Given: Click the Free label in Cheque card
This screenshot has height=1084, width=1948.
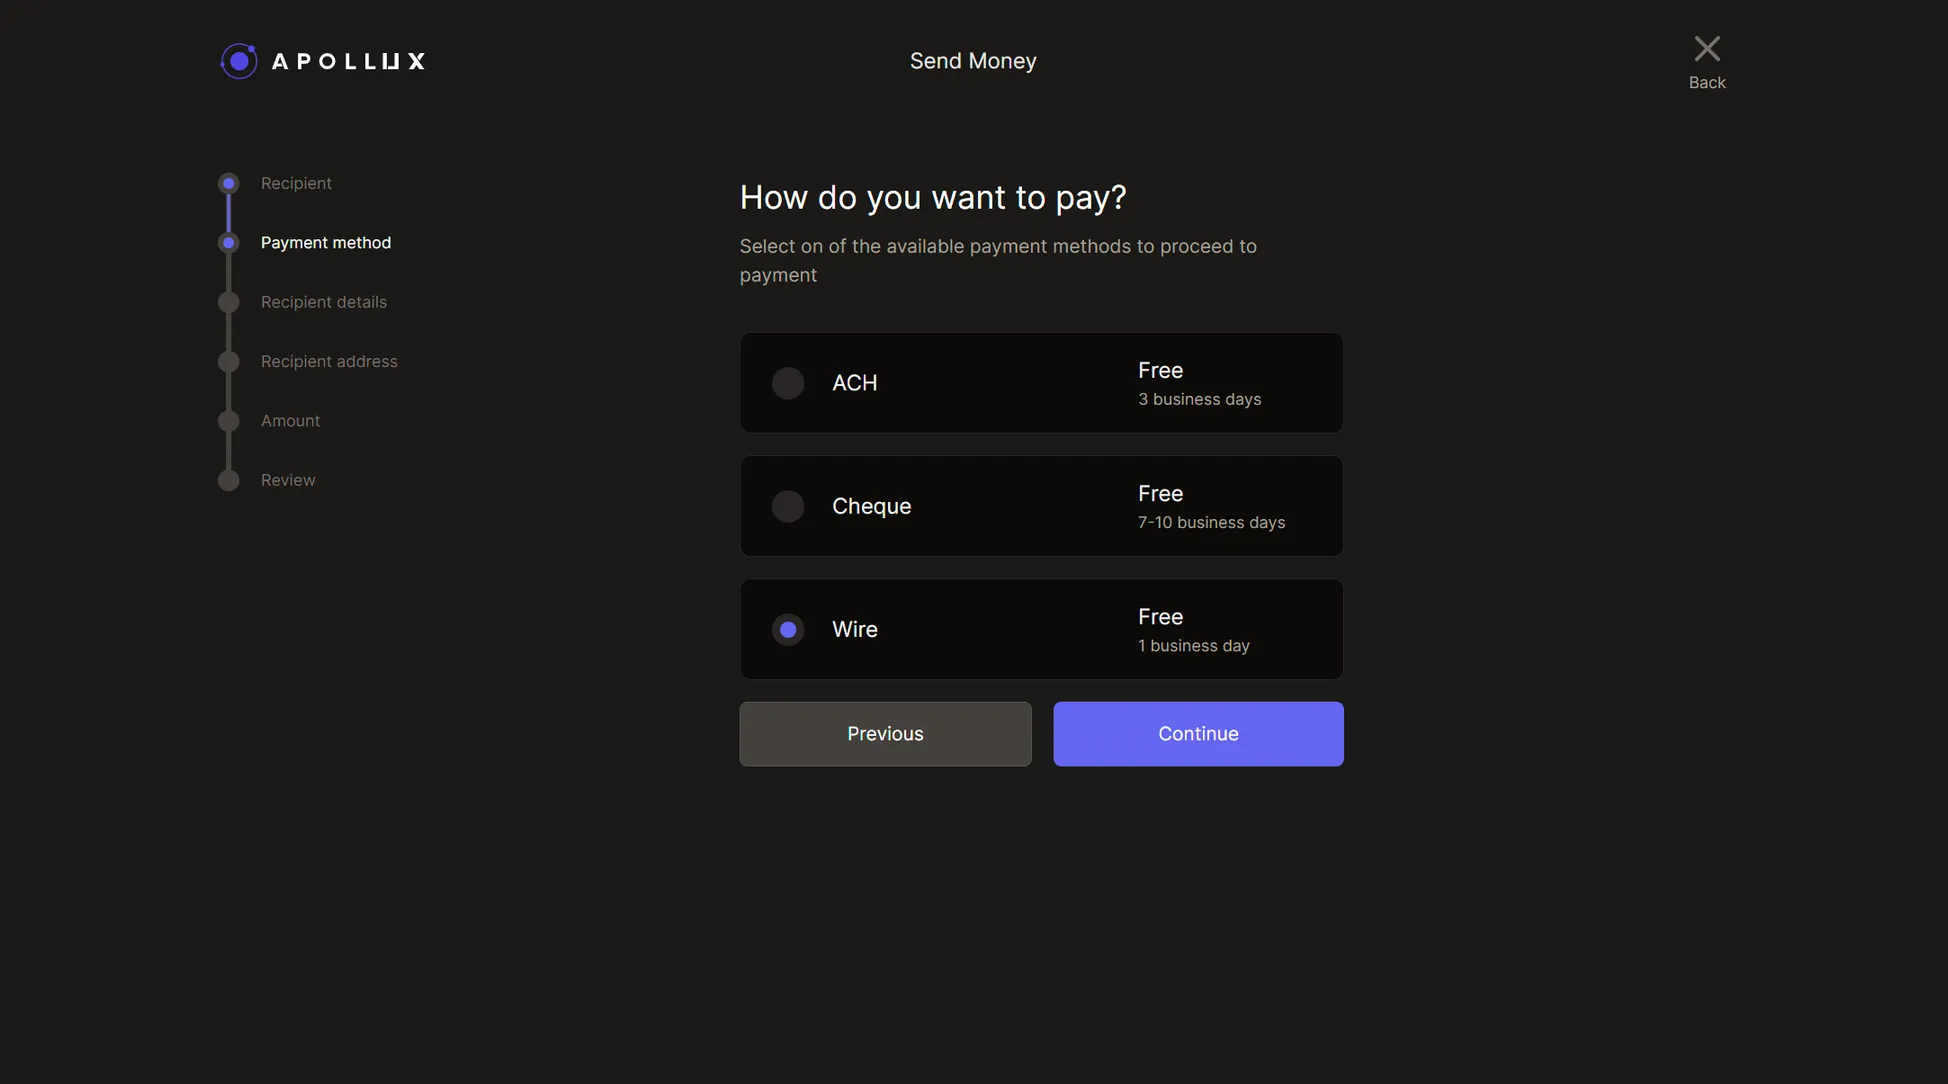Looking at the screenshot, I should click(x=1160, y=493).
